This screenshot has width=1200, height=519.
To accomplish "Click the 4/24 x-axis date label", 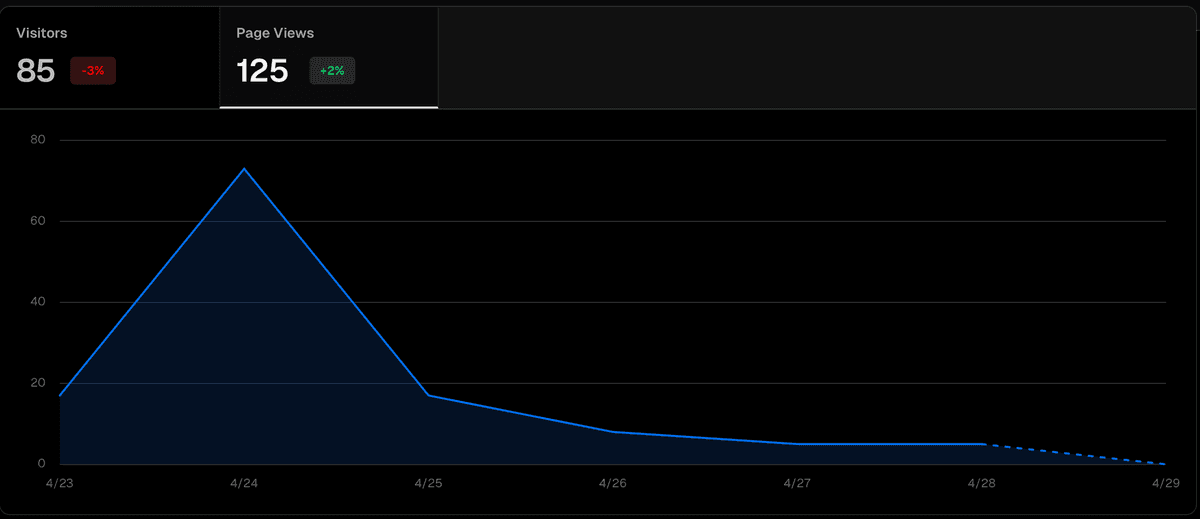I will tap(244, 483).
